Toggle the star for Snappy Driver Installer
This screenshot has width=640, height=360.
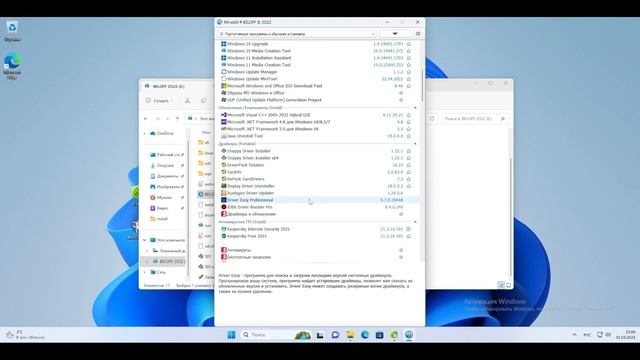click(409, 151)
